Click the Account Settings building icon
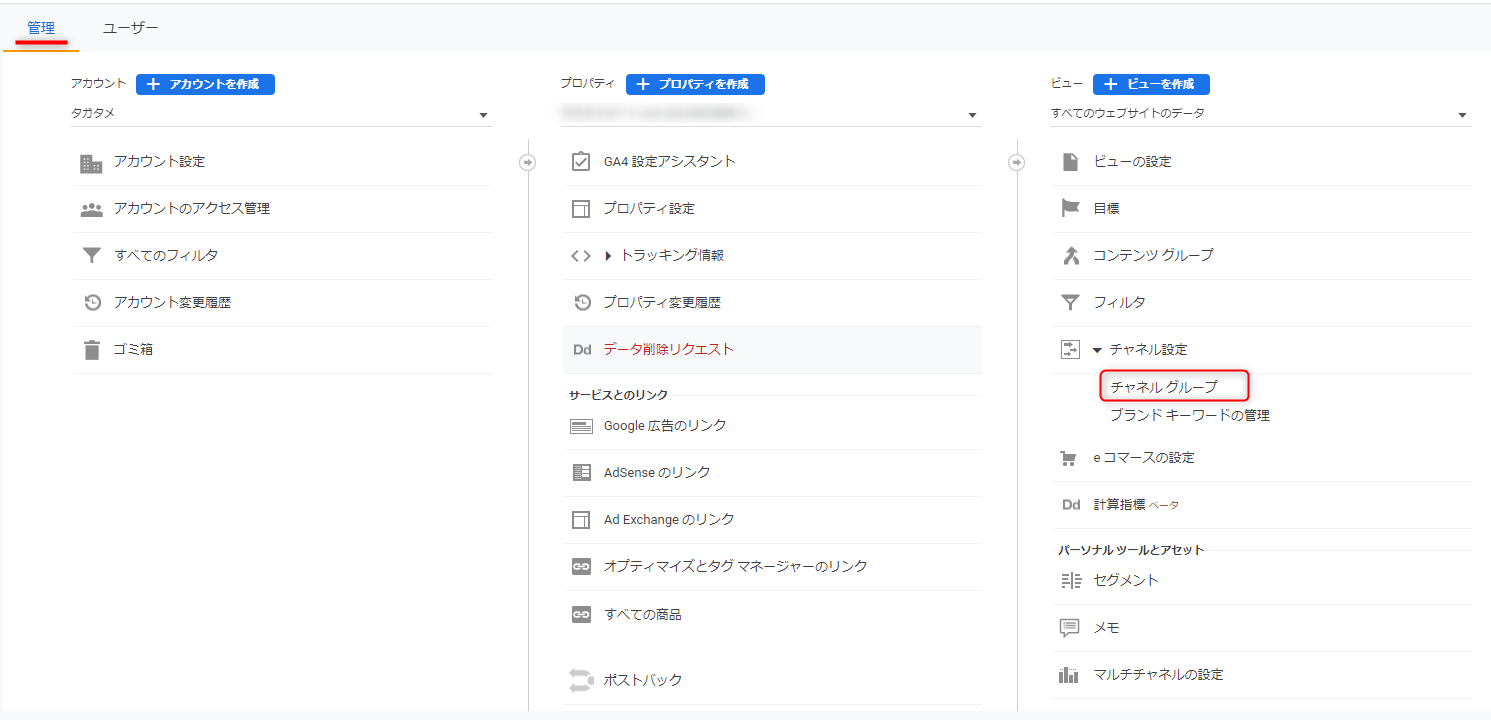Image resolution: width=1491 pixels, height=720 pixels. 91,163
